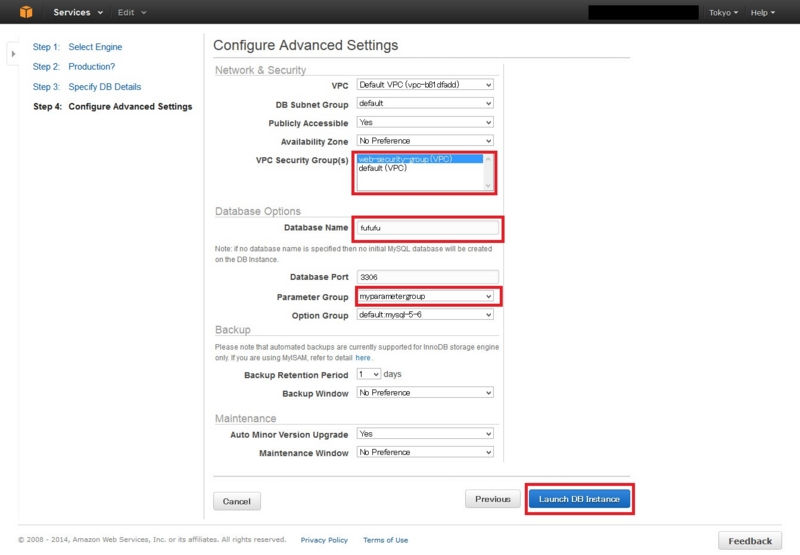Open the Availability Zone dropdown
This screenshot has height=555, width=800.
(425, 141)
